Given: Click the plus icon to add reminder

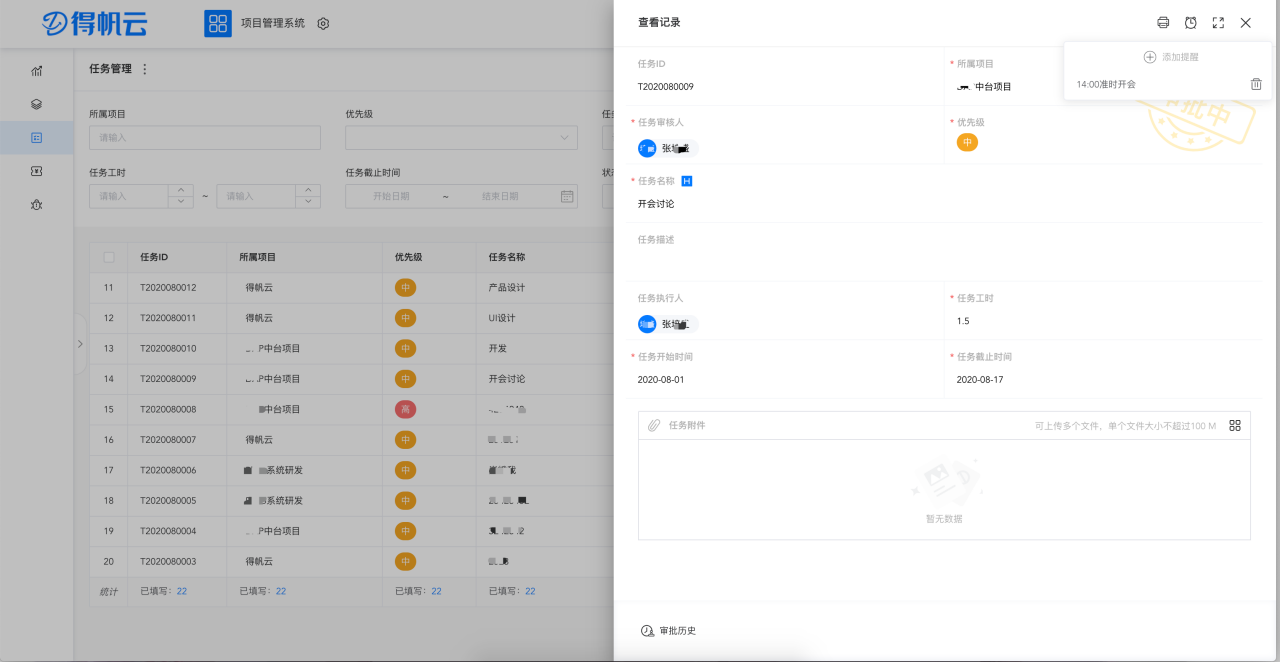Looking at the screenshot, I should [x=1150, y=57].
